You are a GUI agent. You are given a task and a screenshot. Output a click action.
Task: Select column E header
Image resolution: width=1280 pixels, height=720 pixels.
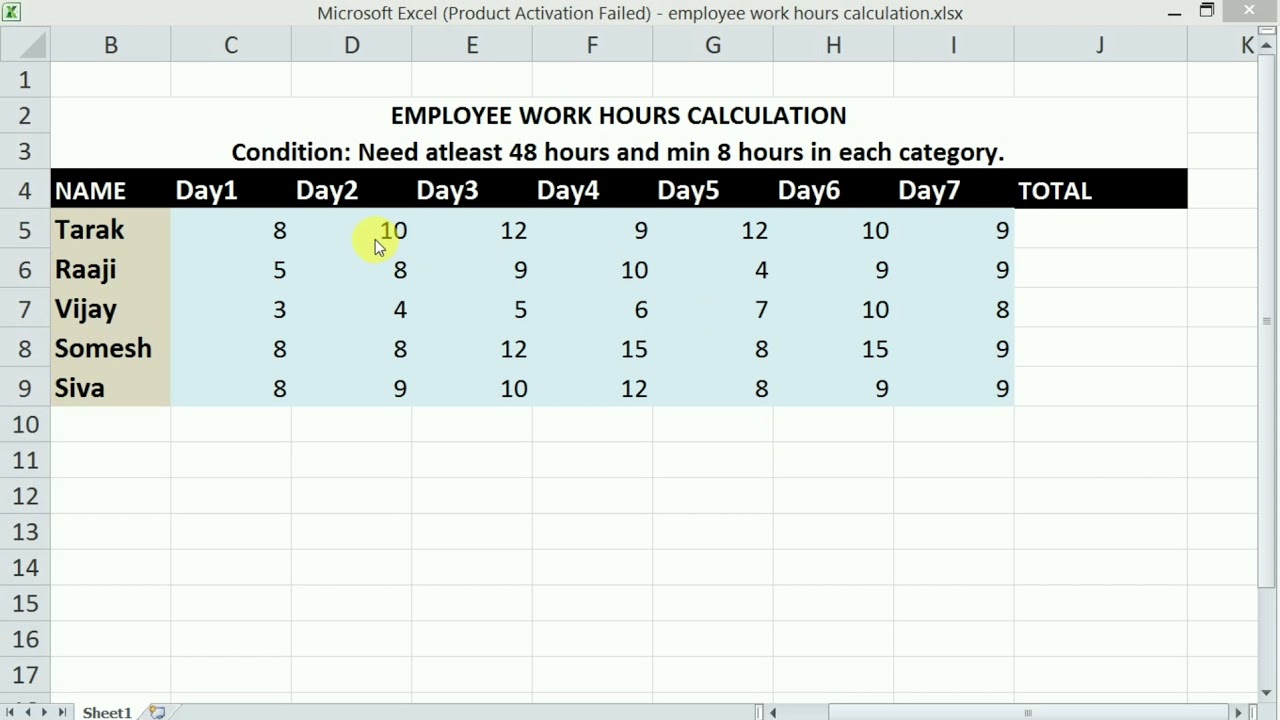coord(472,45)
